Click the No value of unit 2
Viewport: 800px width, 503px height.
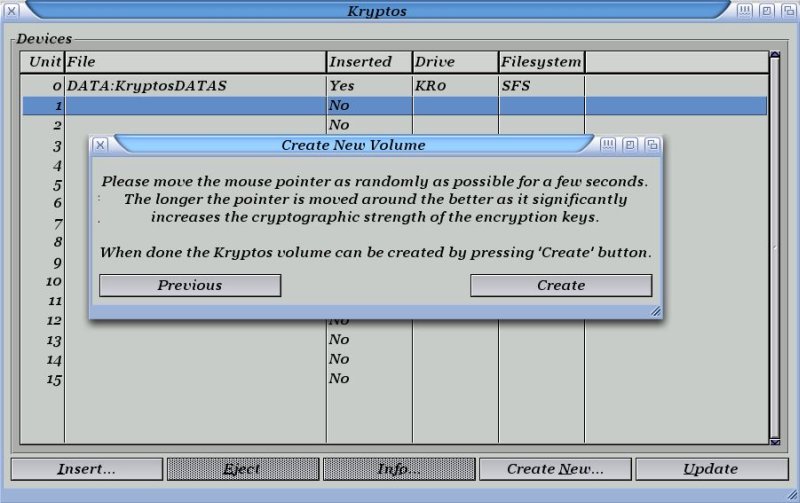[x=339, y=125]
